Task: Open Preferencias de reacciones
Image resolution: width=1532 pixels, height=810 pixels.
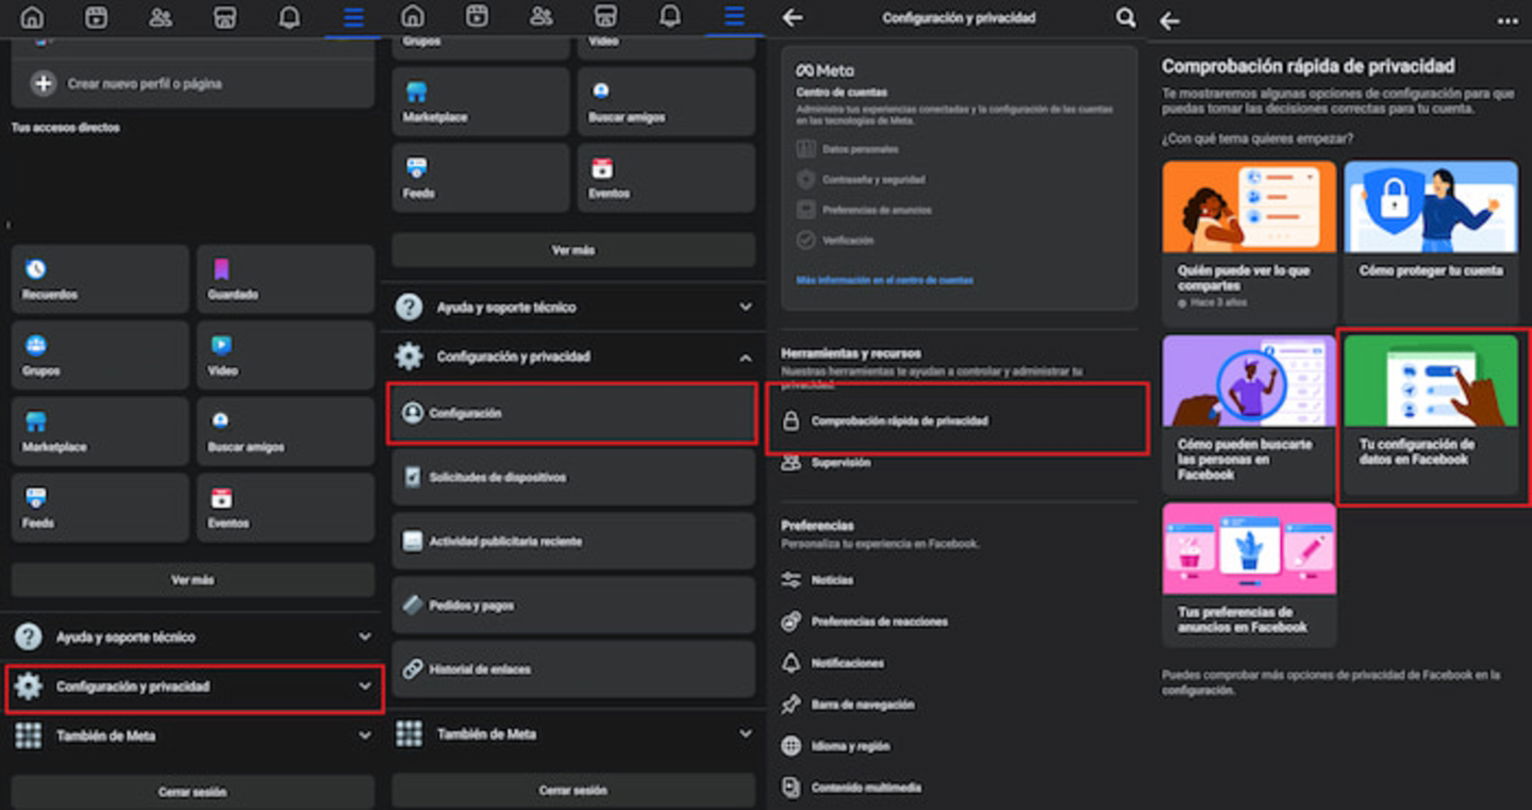Action: pyautogui.click(x=864, y=622)
